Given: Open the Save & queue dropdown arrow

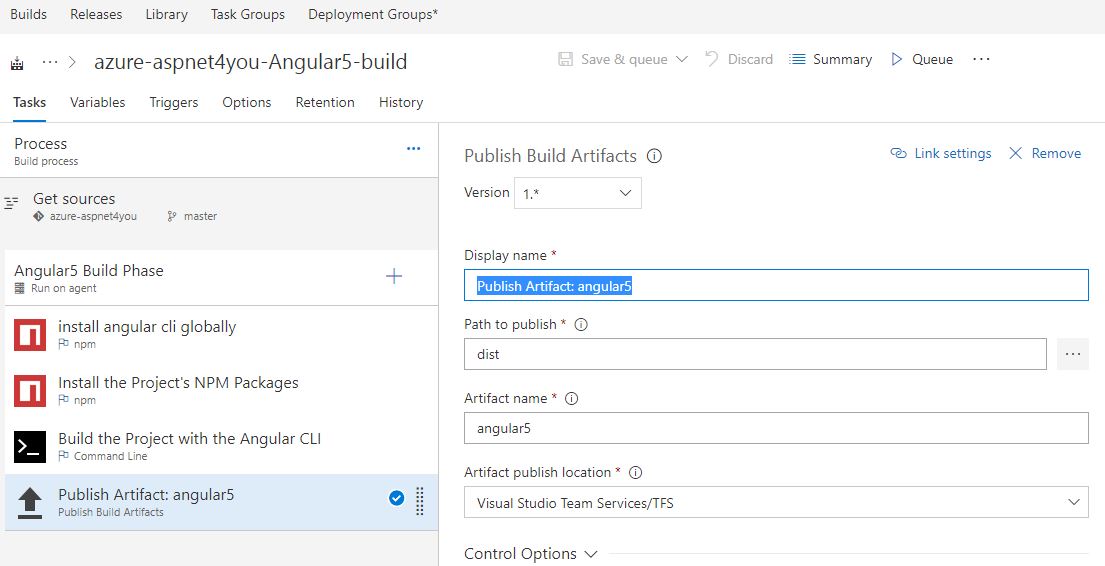Looking at the screenshot, I should pos(681,59).
